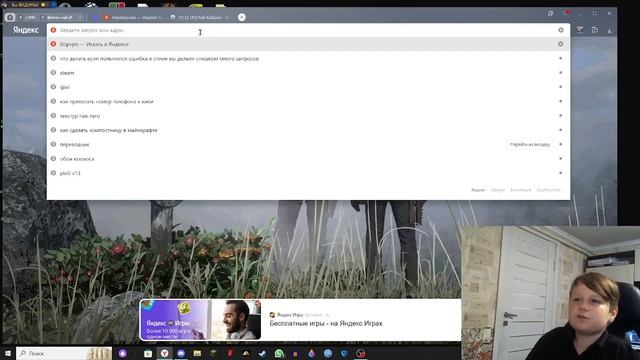Image resolution: width=640 pixels, height=360 pixels.
Task: Select suggestion about making a composter in Minecraft
Action: point(308,130)
